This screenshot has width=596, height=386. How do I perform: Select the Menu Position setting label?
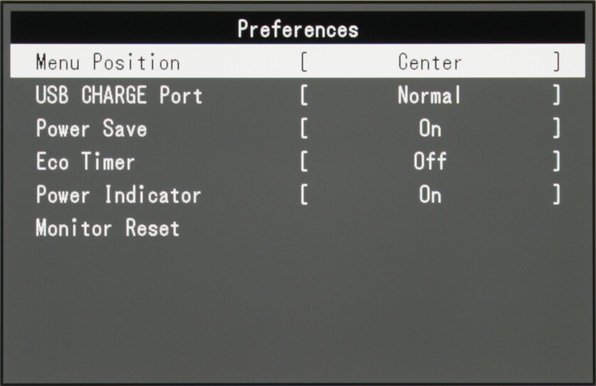point(108,62)
